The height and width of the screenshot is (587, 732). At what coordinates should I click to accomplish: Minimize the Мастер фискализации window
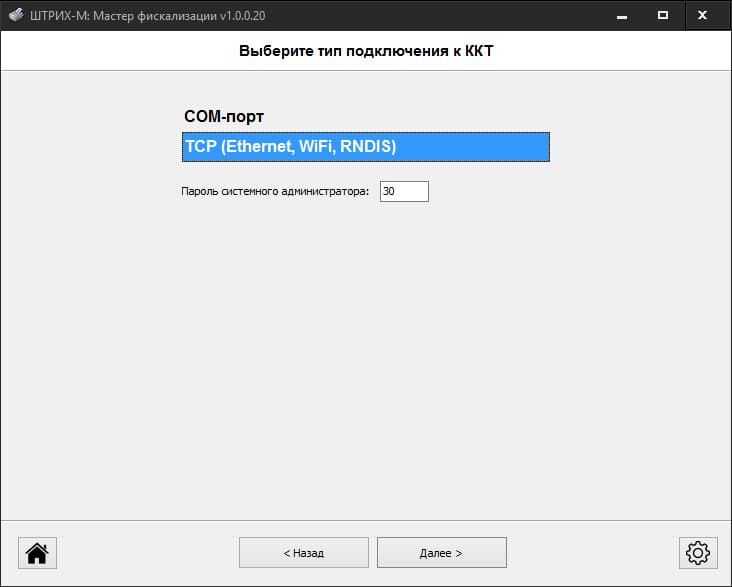click(622, 15)
